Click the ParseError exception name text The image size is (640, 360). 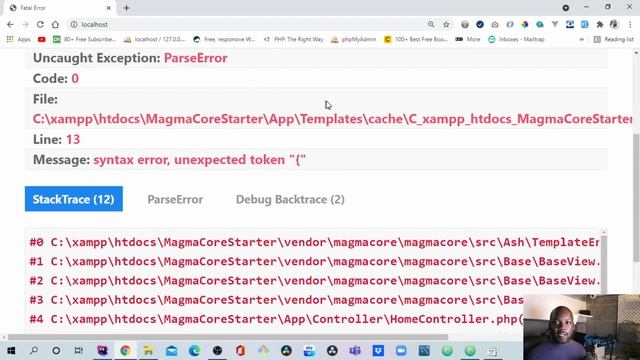click(x=196, y=58)
